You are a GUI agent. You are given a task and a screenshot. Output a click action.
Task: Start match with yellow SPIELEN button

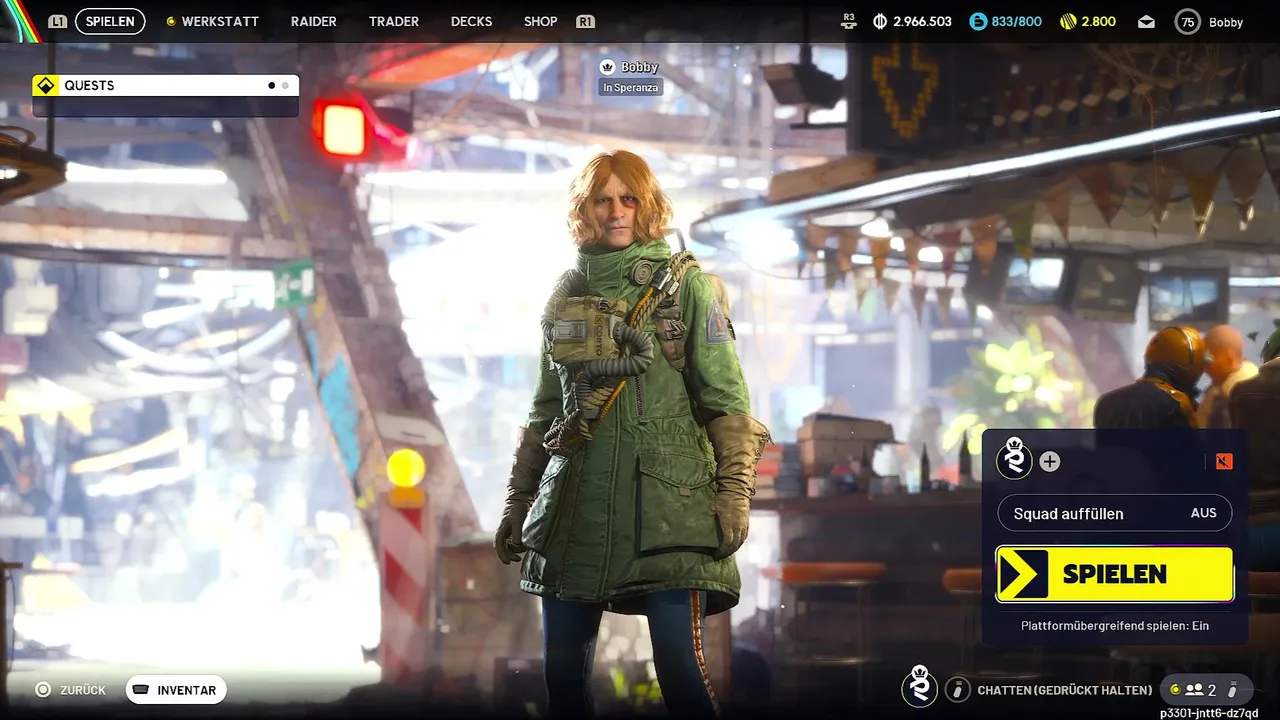[x=1115, y=574]
